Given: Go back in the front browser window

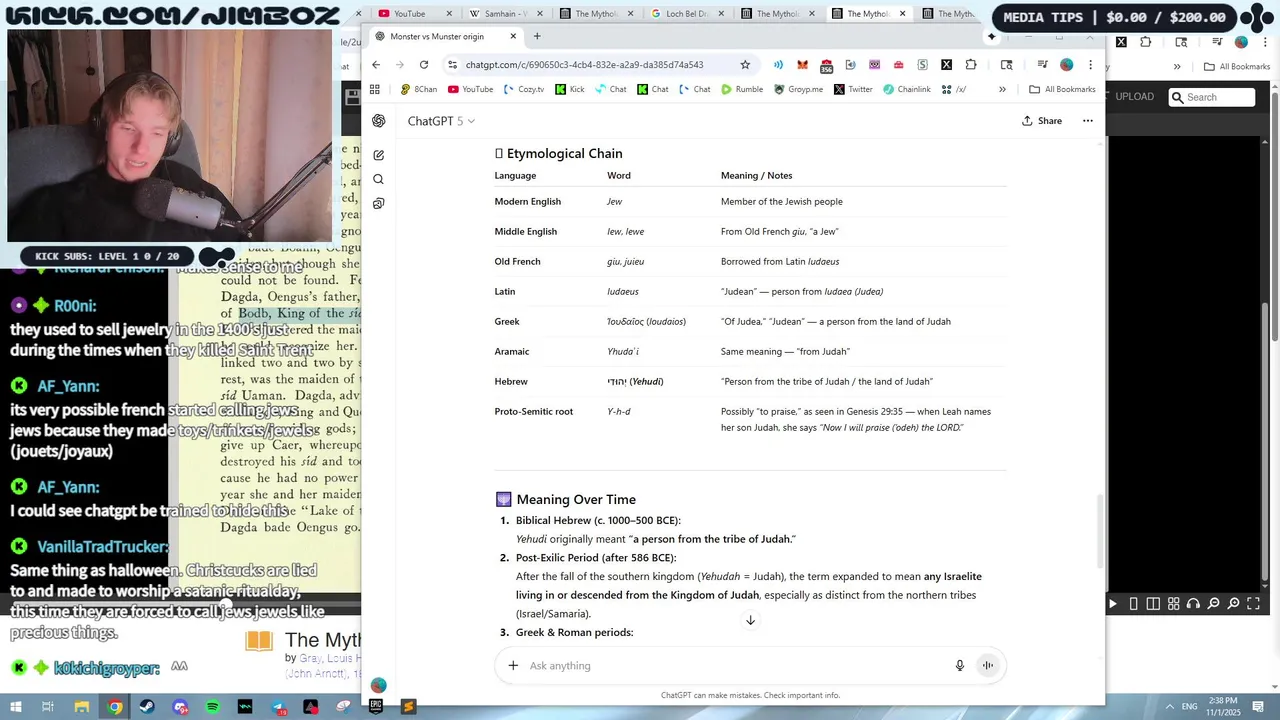Looking at the screenshot, I should (376, 65).
